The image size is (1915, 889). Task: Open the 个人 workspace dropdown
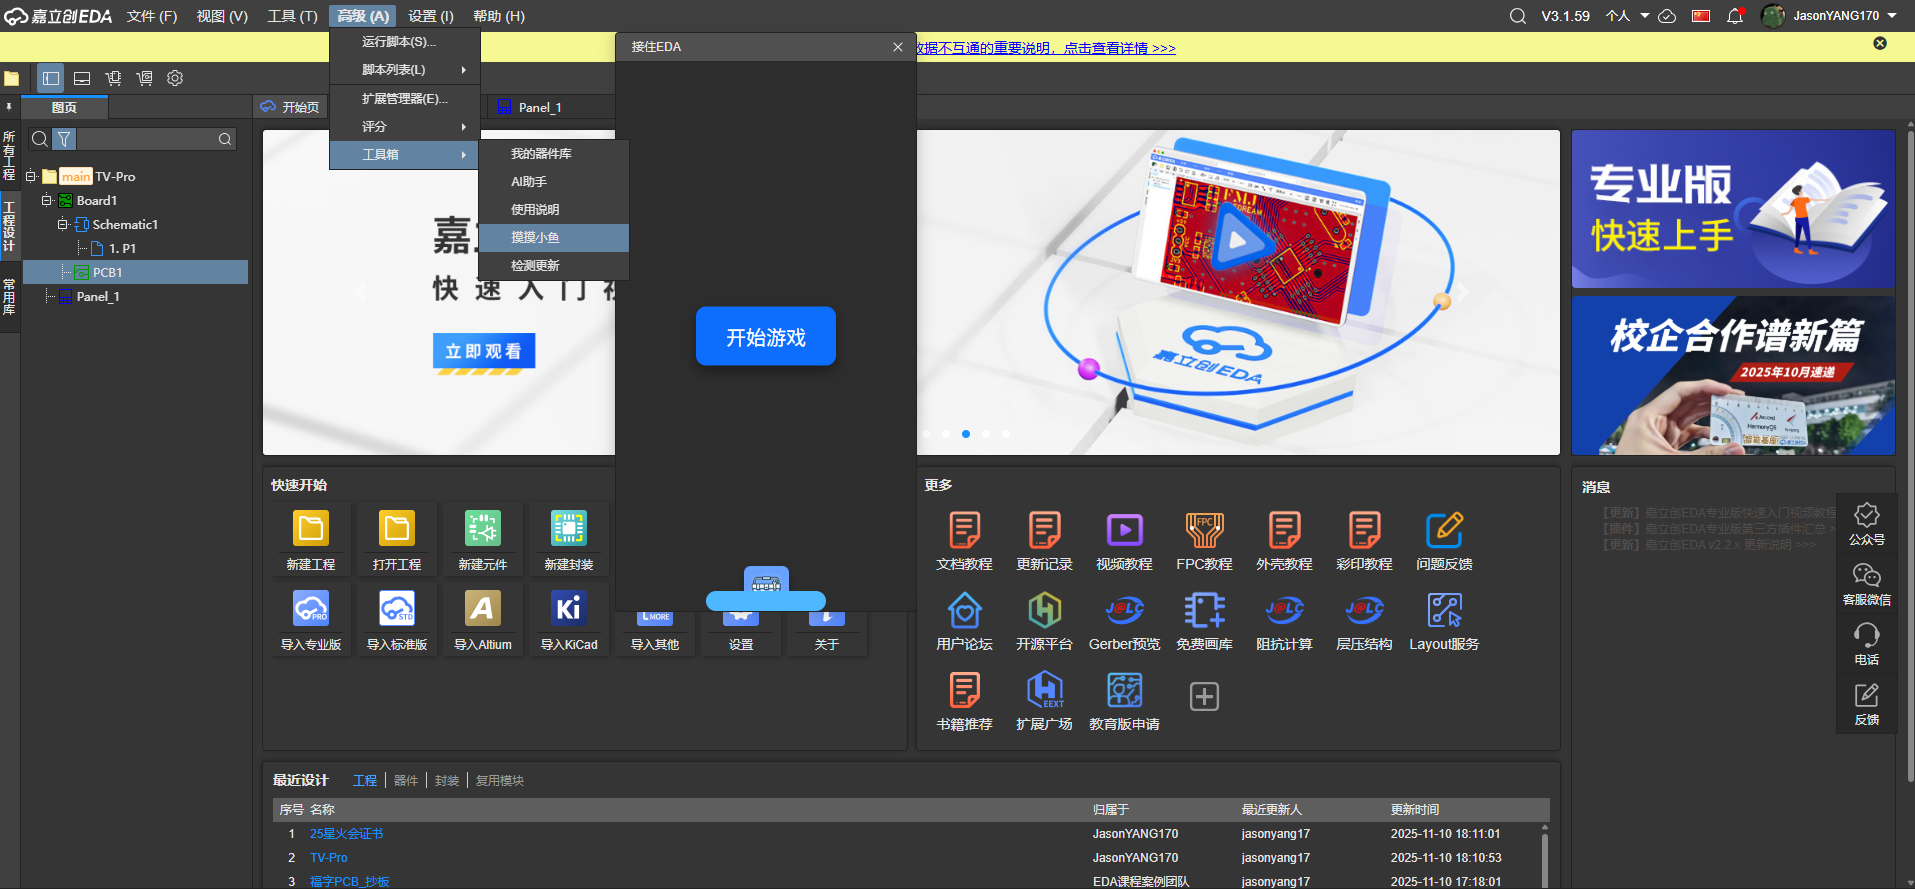(x=1627, y=16)
